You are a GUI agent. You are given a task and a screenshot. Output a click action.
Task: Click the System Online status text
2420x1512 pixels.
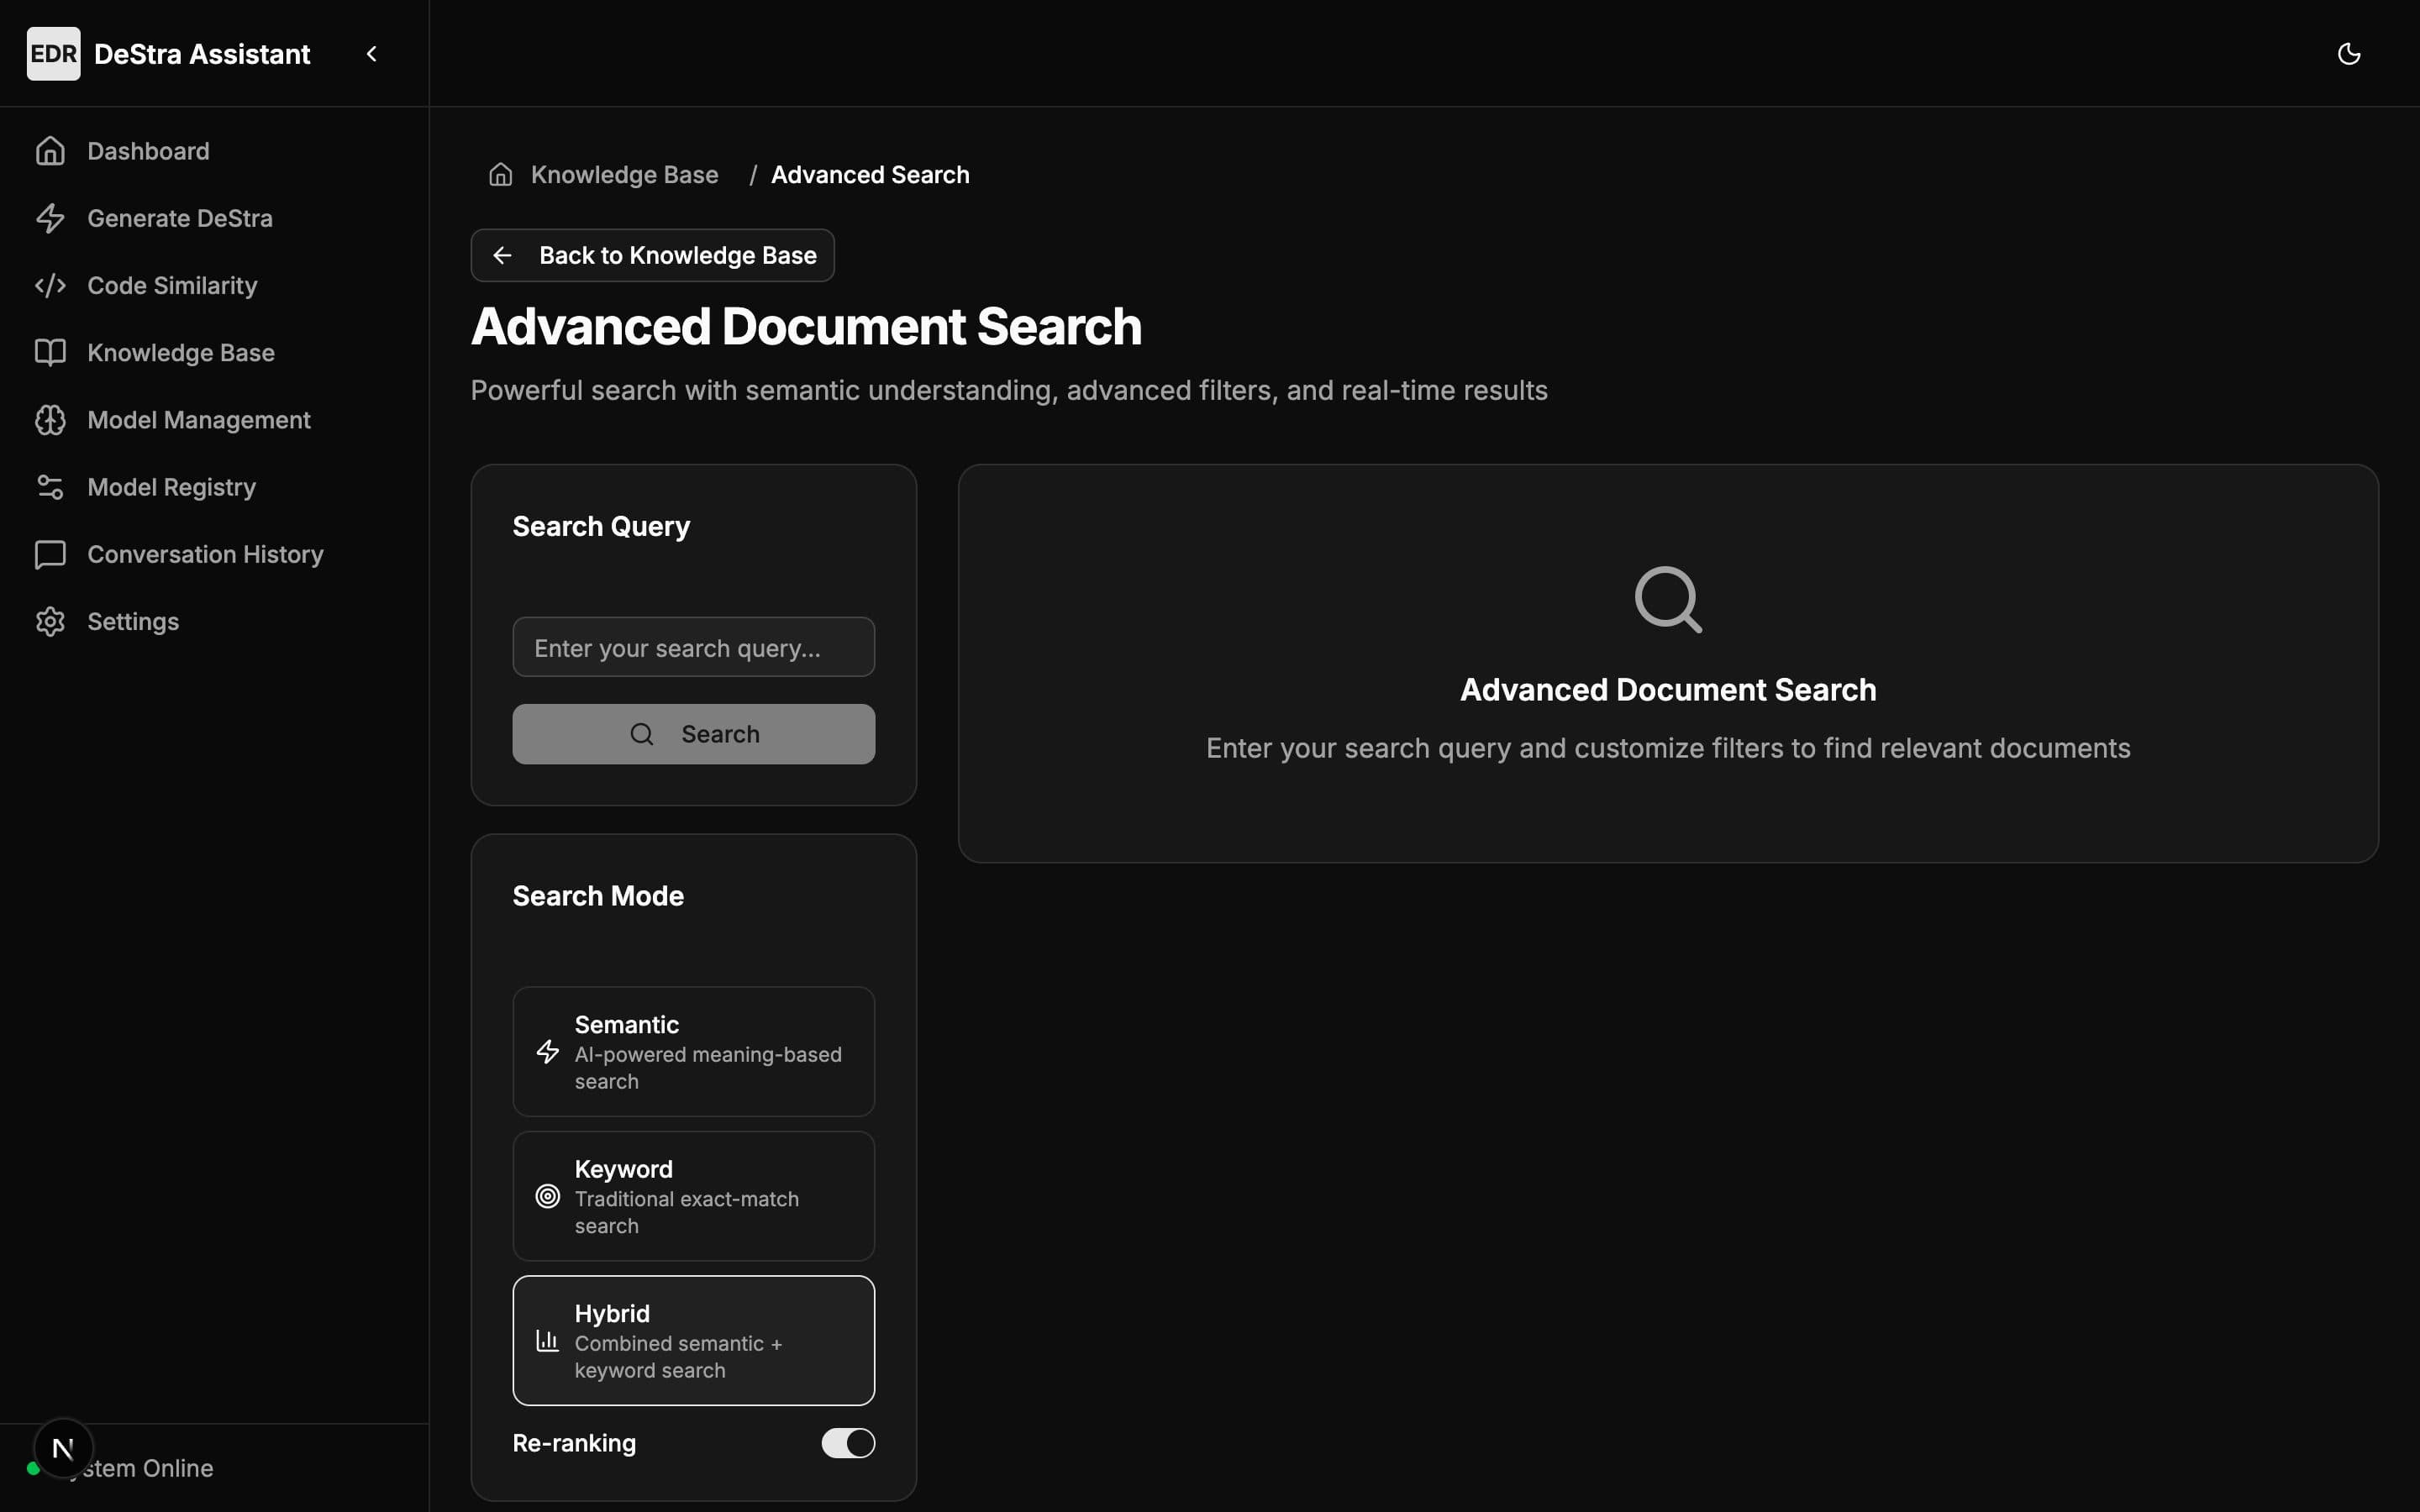tap(140, 1468)
